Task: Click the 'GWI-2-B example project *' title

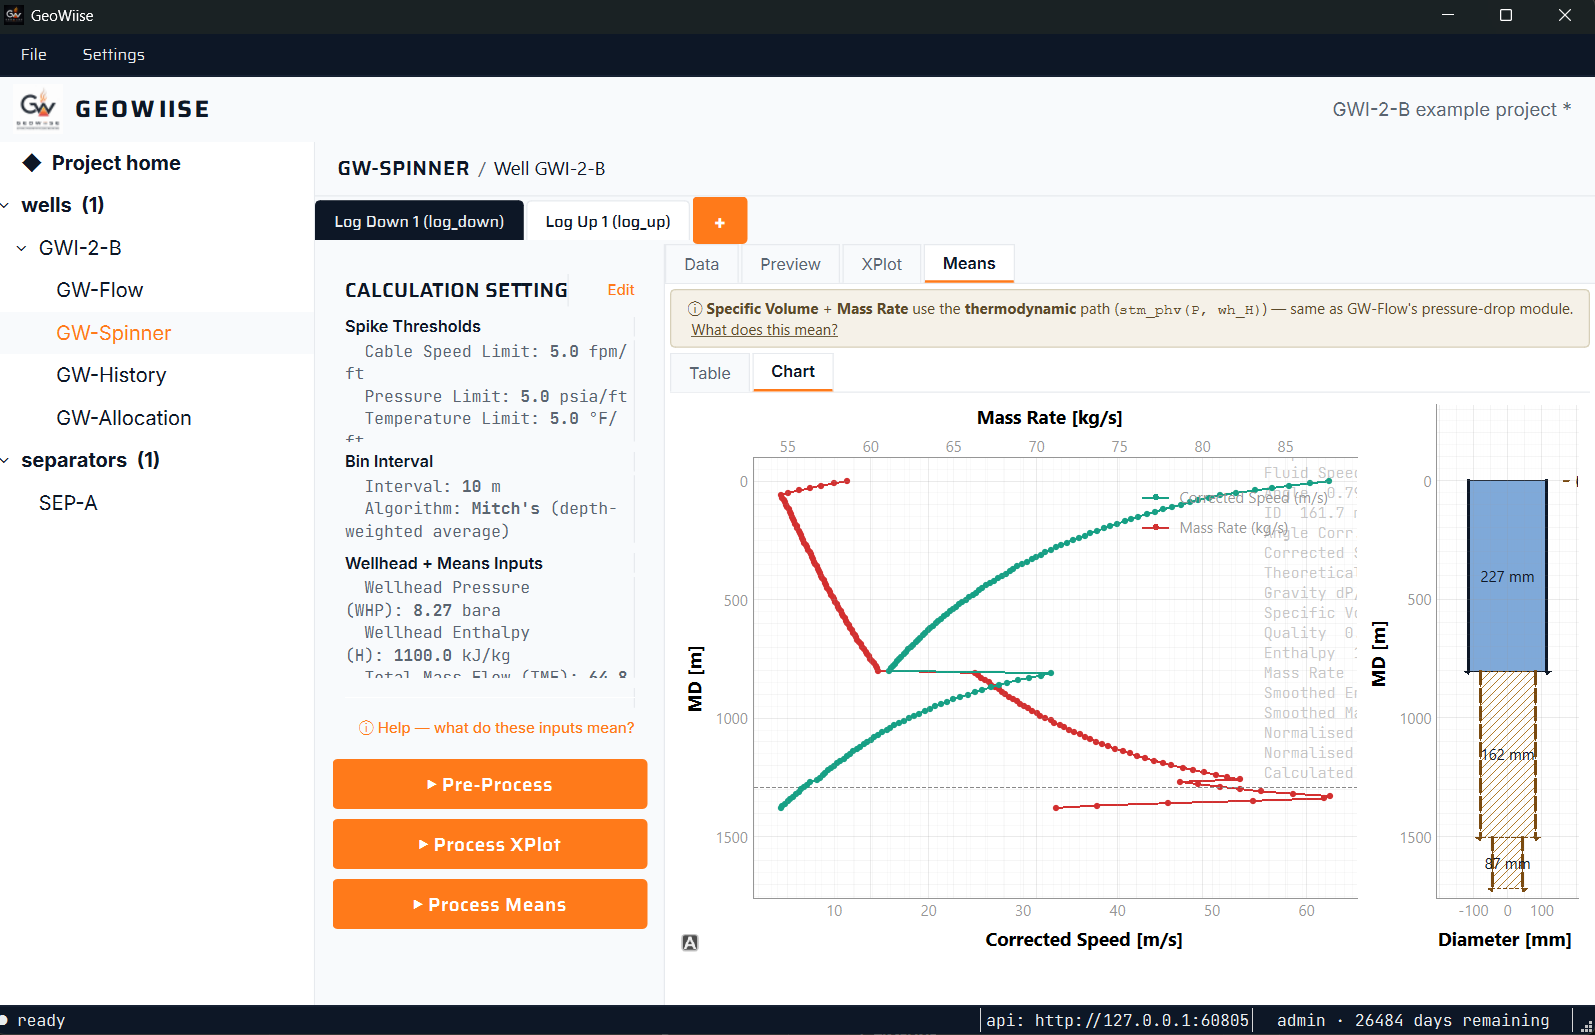Action: [x=1451, y=109]
